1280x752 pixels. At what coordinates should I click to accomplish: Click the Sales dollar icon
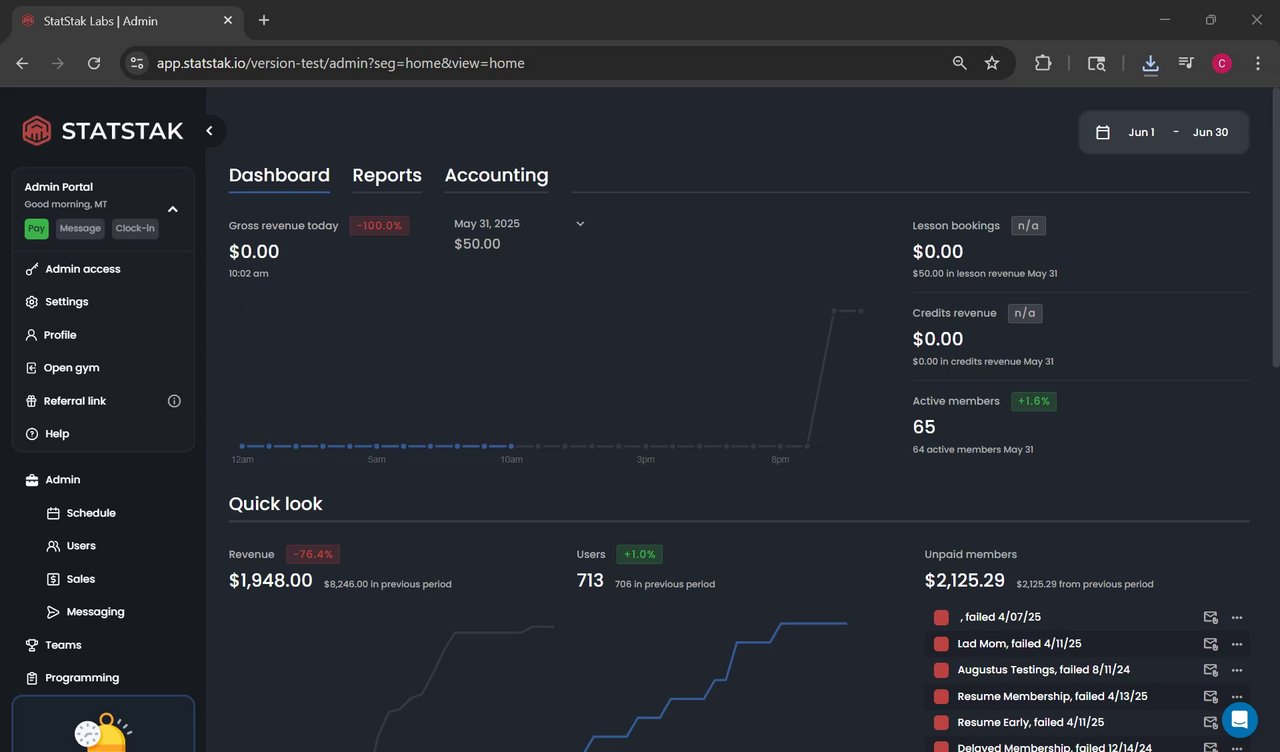point(54,579)
